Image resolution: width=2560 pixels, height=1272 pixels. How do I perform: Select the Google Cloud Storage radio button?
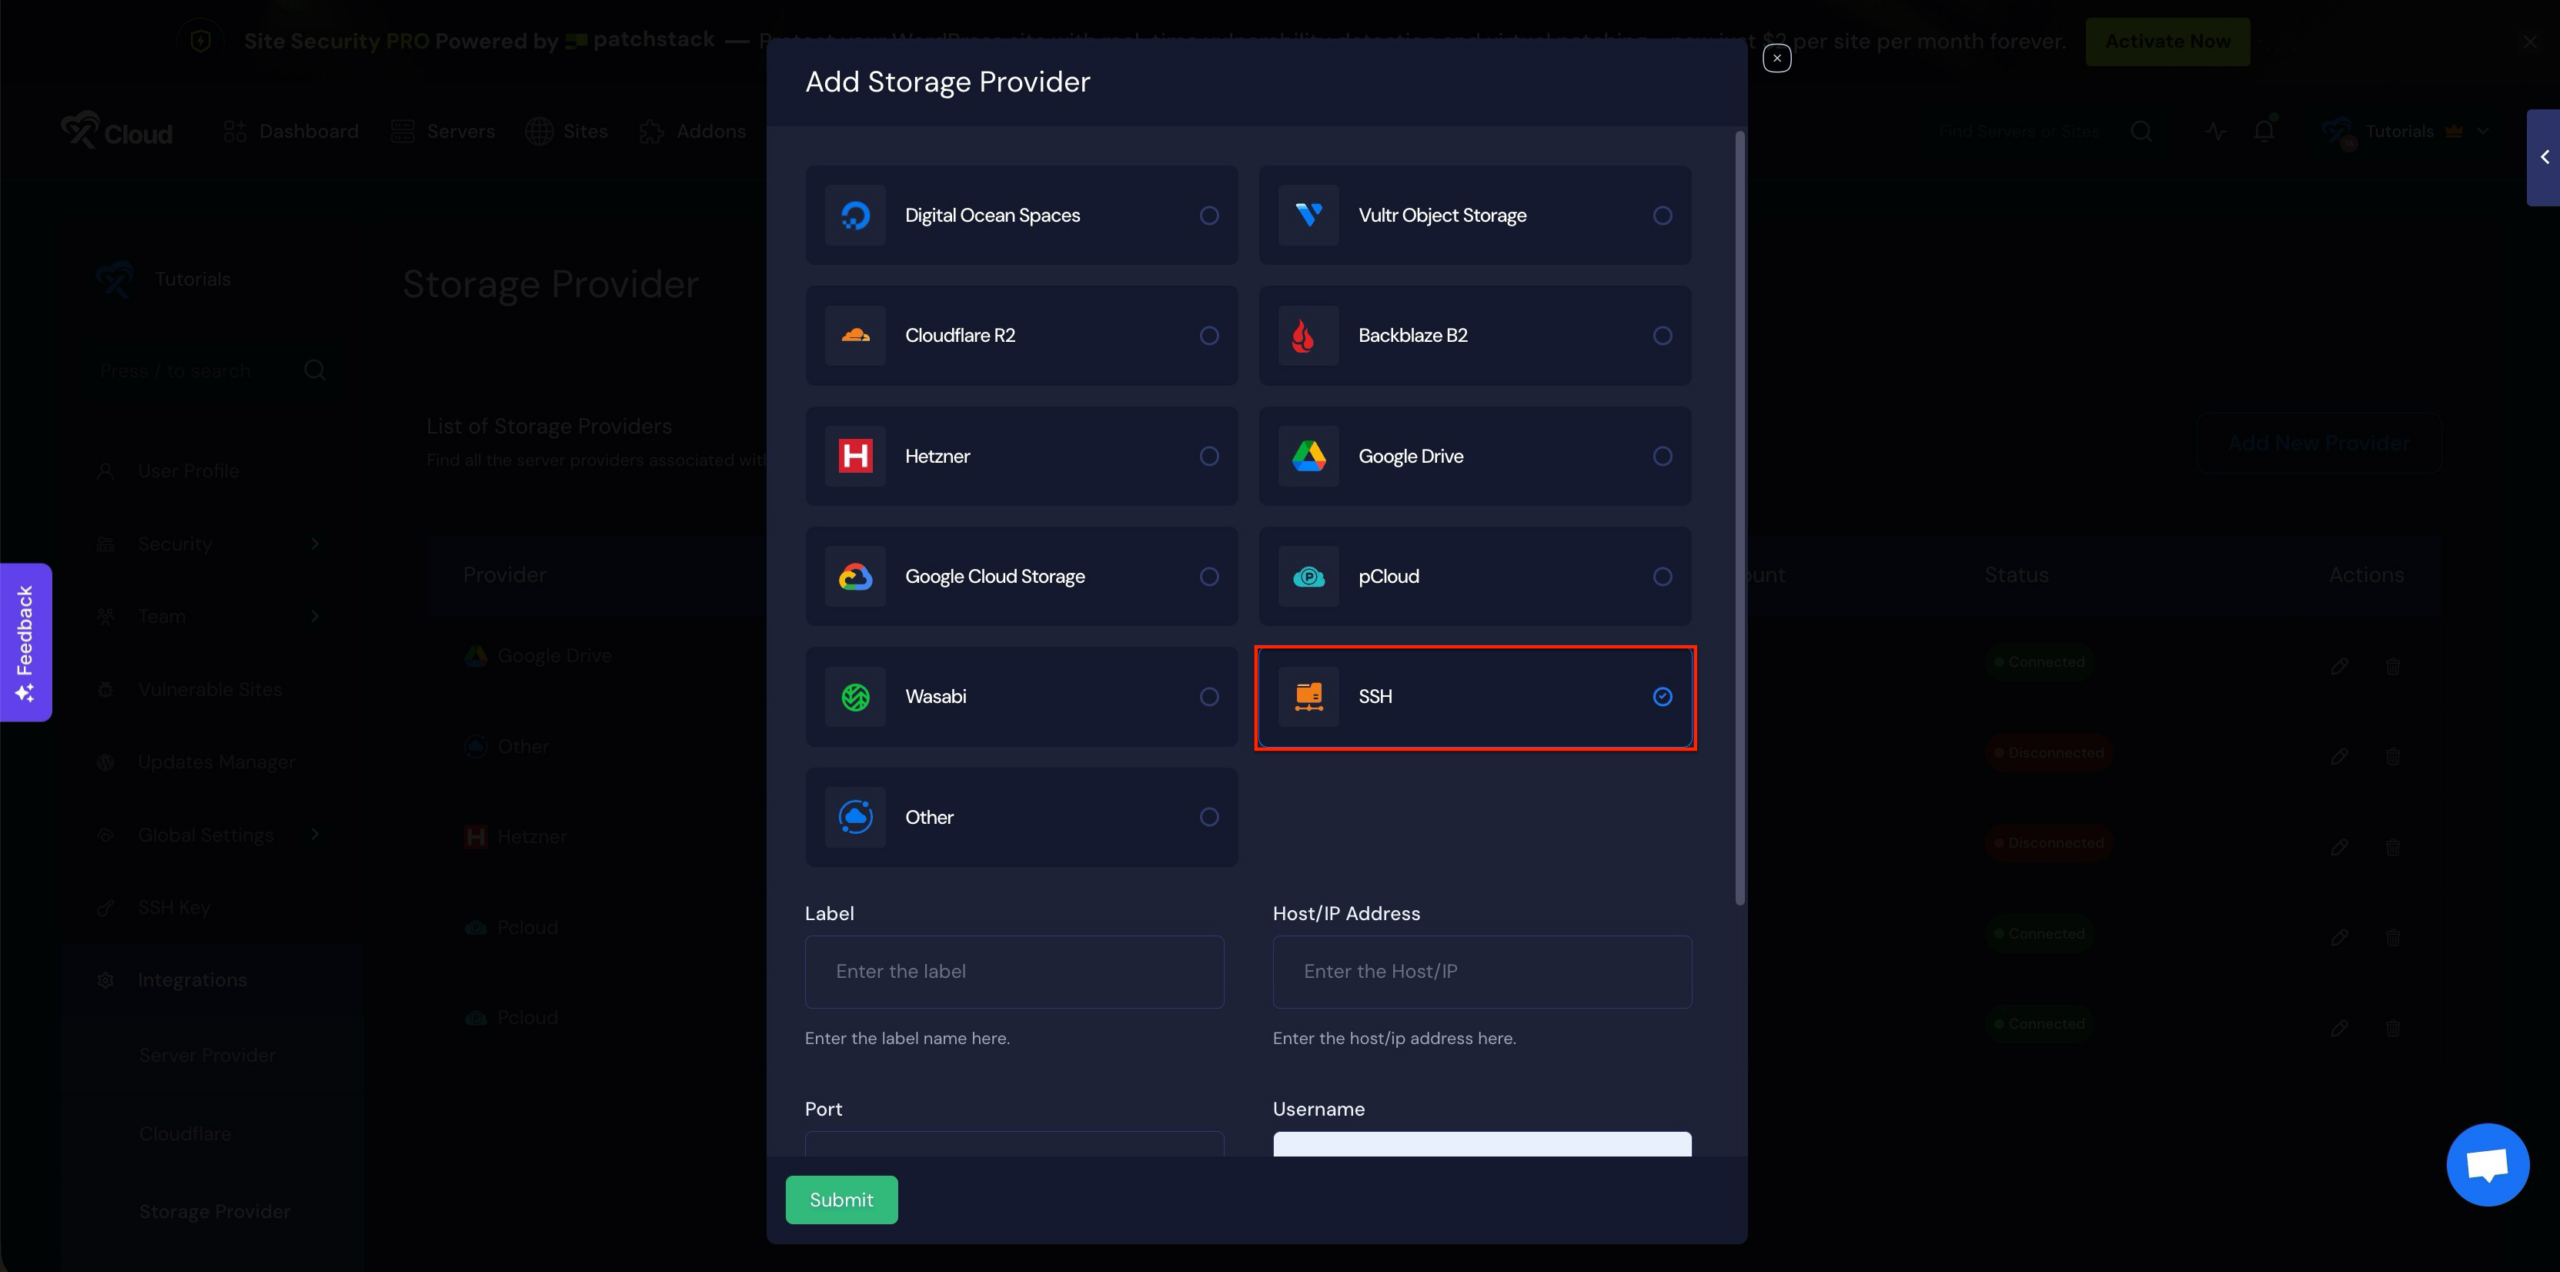[1209, 577]
